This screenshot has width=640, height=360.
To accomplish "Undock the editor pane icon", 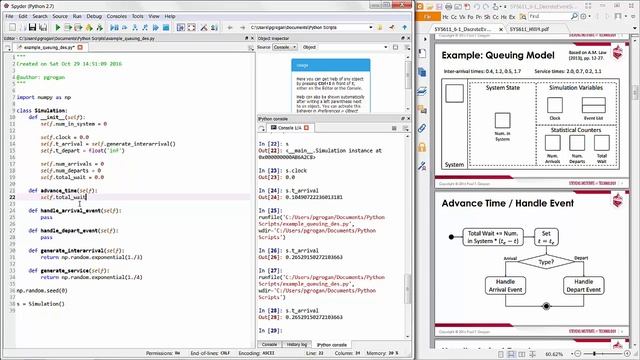I will (x=247, y=38).
